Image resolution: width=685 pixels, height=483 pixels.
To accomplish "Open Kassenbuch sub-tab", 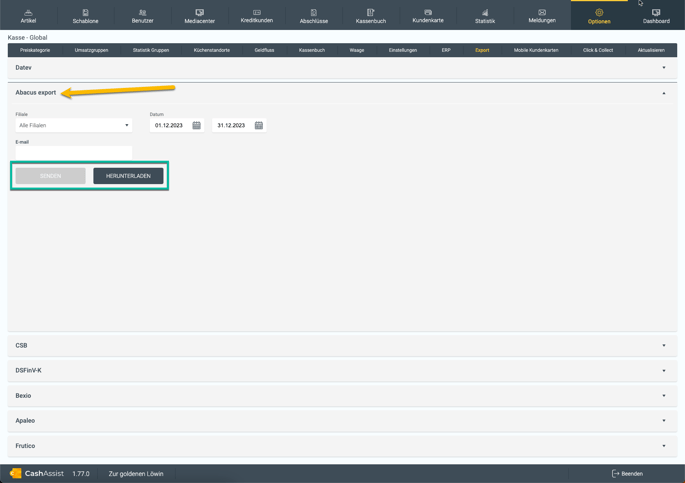I will [312, 50].
